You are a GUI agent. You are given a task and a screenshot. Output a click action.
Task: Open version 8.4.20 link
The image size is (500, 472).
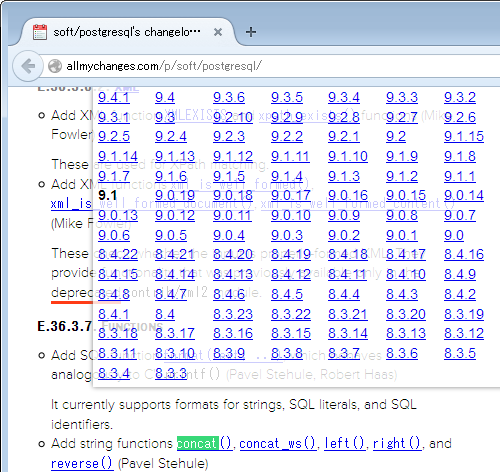[233, 255]
